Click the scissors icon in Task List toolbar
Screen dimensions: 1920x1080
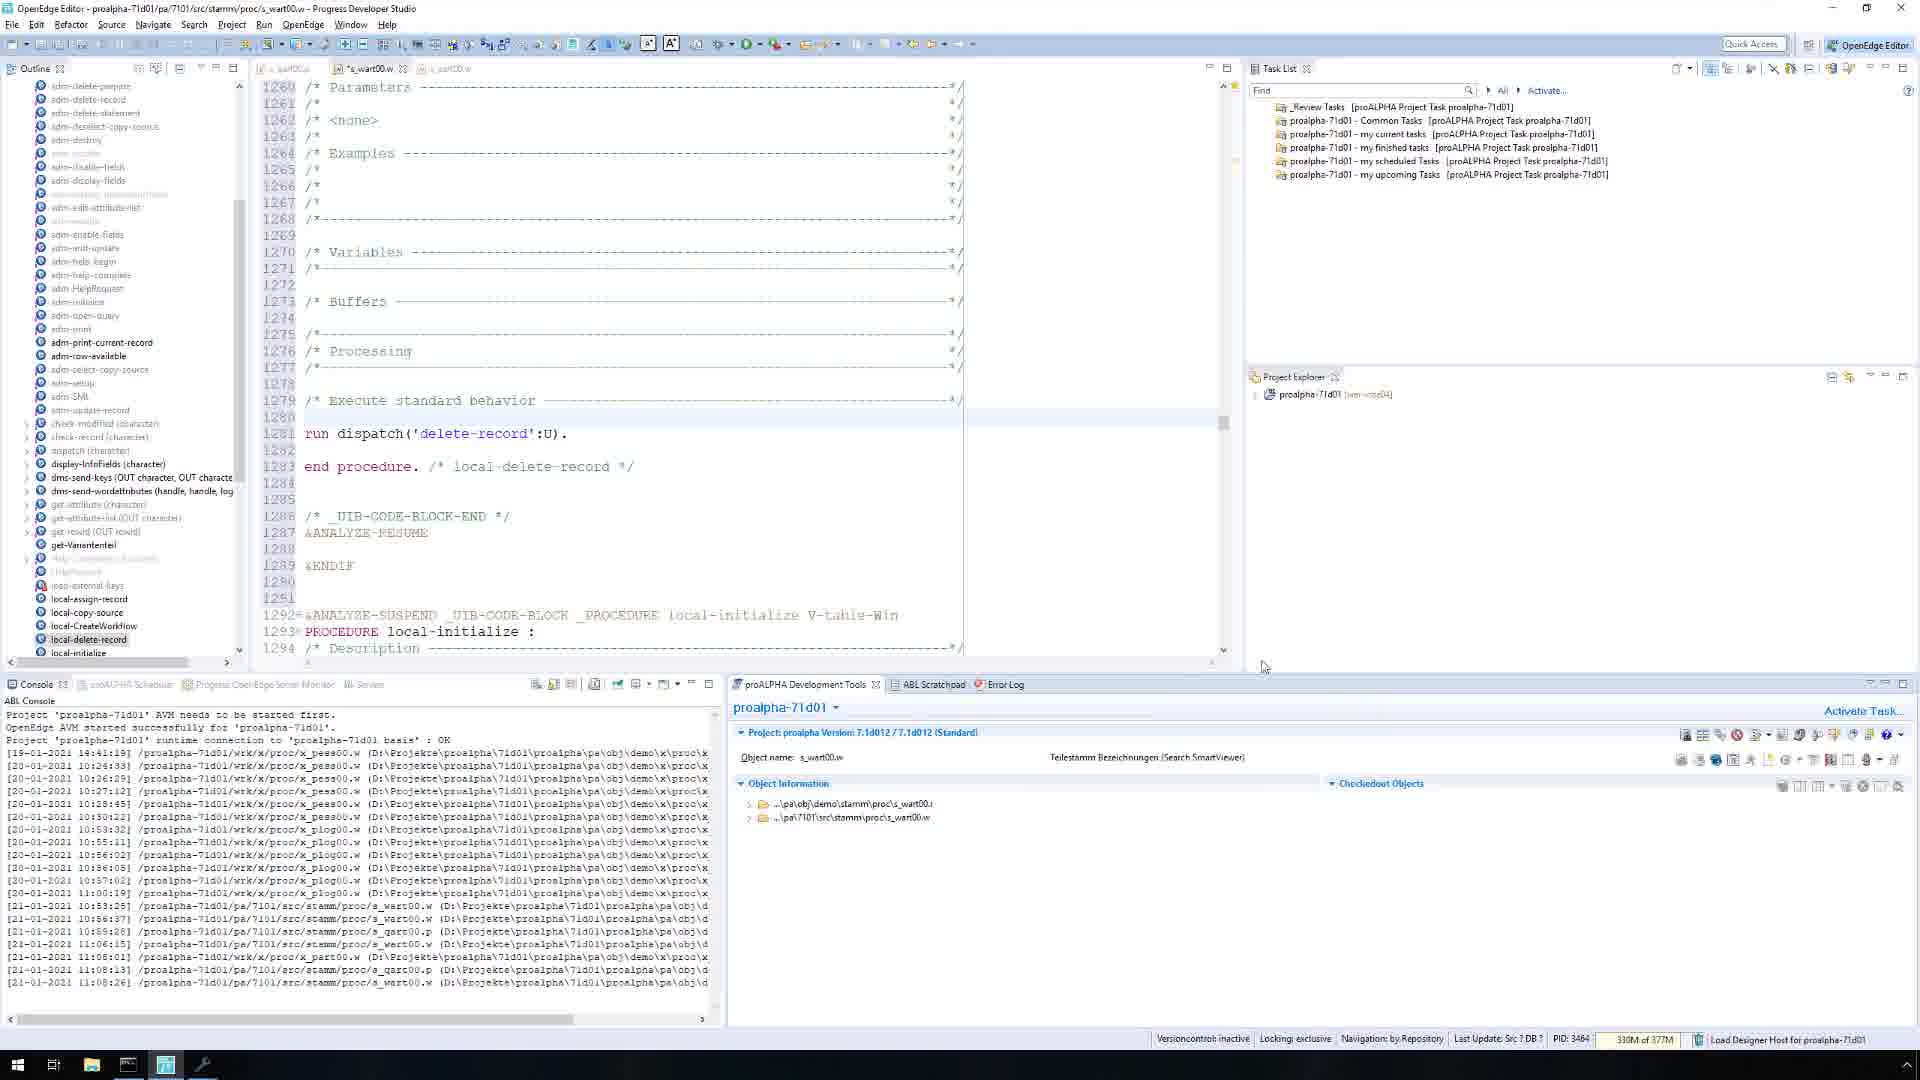pos(1773,69)
